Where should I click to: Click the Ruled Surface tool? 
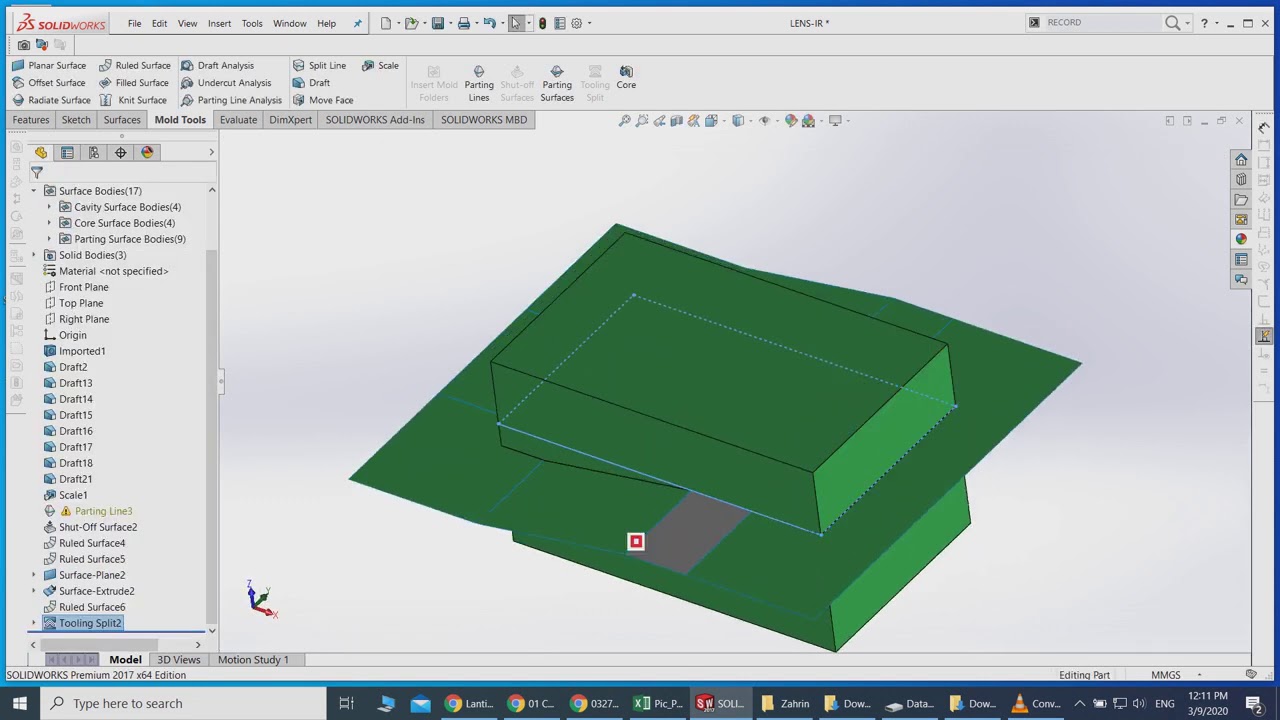coord(134,65)
